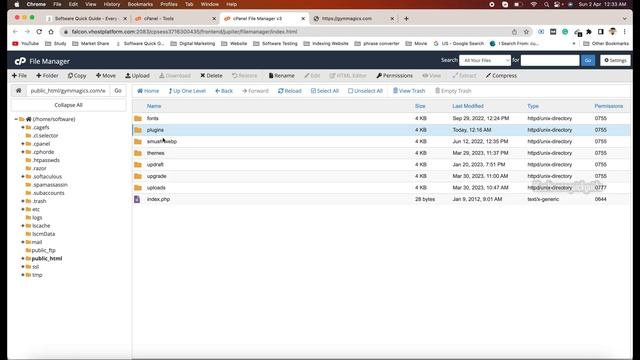Collapse the /home/software root node

[x=16, y=119]
